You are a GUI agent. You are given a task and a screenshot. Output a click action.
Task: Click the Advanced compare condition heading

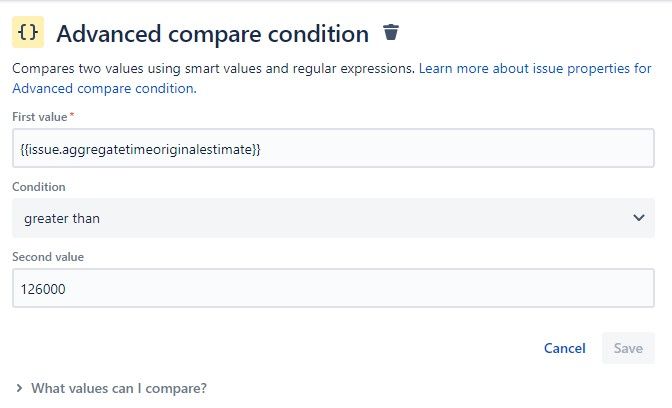point(212,33)
